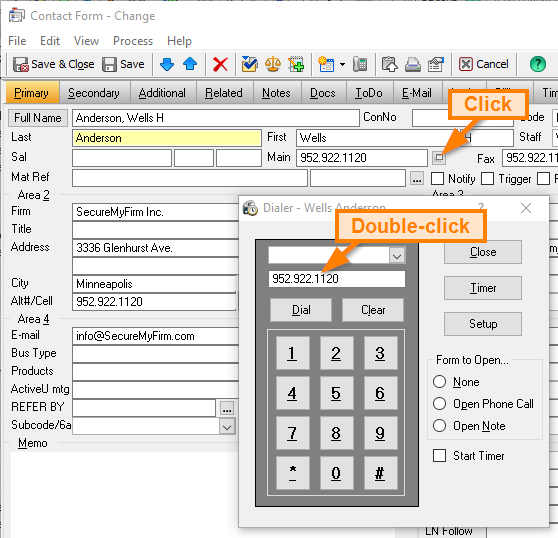Click dial button next to Main phone

point(439,158)
